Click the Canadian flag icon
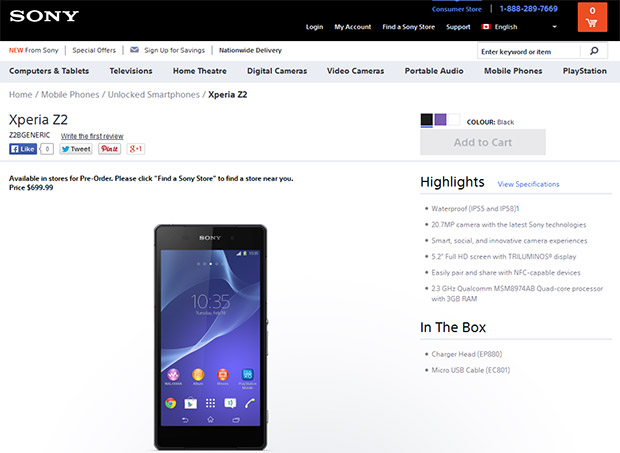Viewport: 620px width, 453px height. tap(486, 27)
